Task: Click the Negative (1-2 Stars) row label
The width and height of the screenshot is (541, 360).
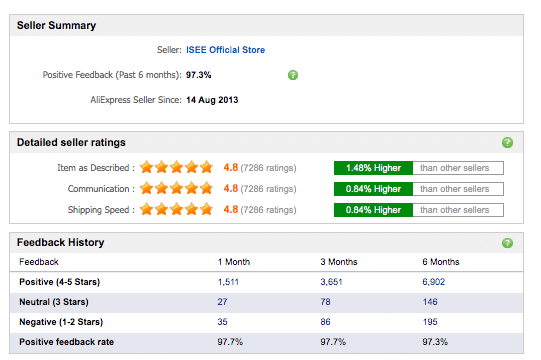Action: pos(61,322)
